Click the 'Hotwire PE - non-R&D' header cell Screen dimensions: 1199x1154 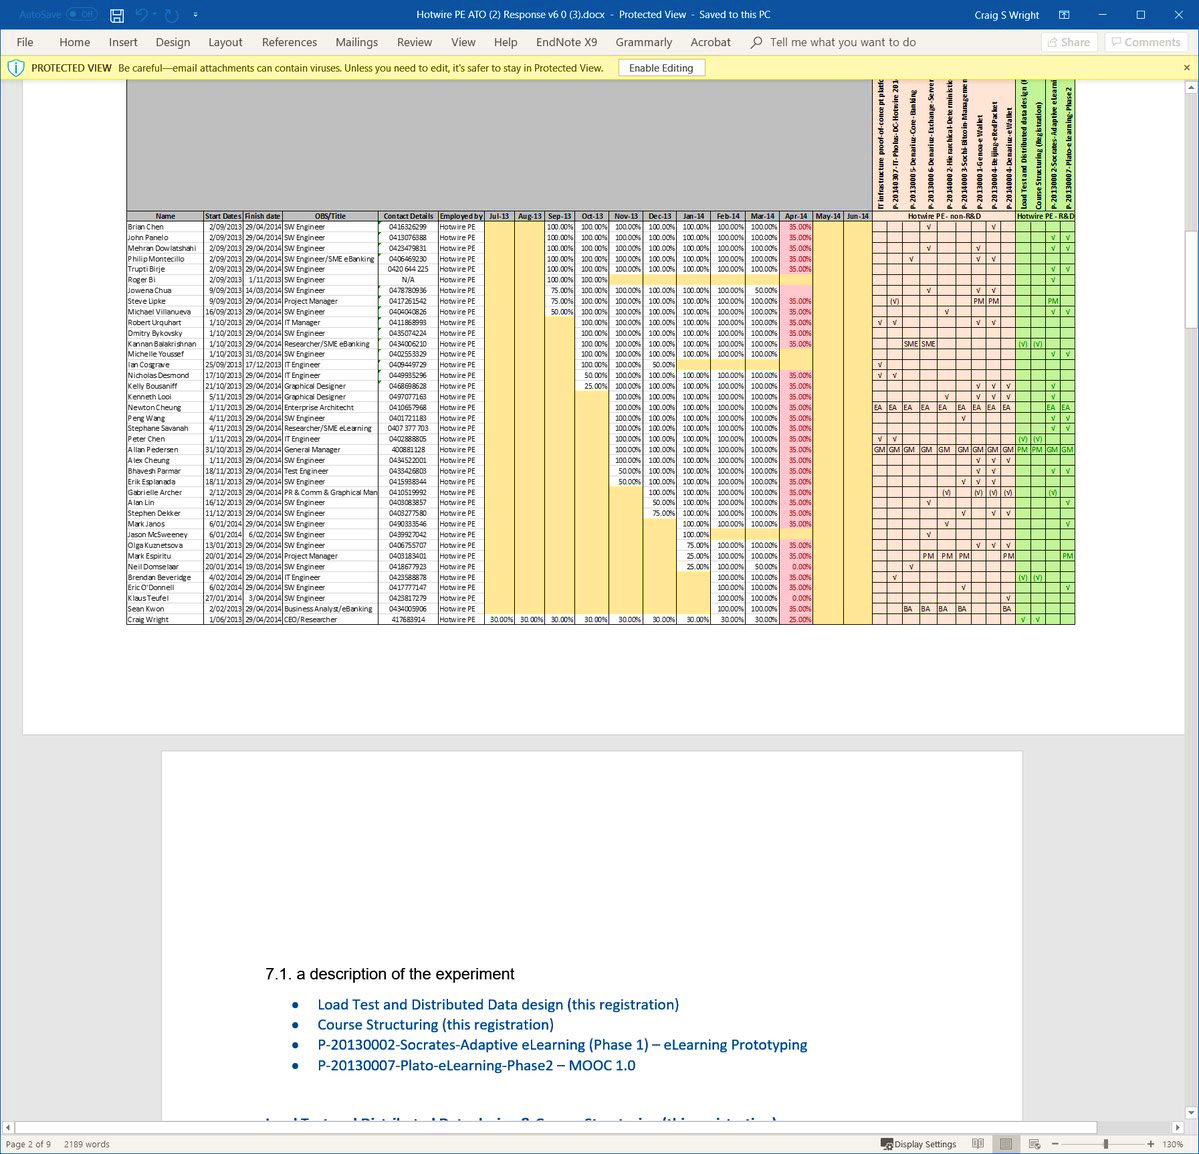click(x=944, y=216)
